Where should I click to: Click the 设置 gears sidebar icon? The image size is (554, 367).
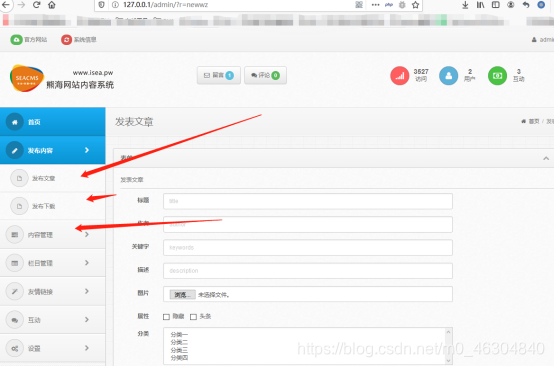[14, 348]
